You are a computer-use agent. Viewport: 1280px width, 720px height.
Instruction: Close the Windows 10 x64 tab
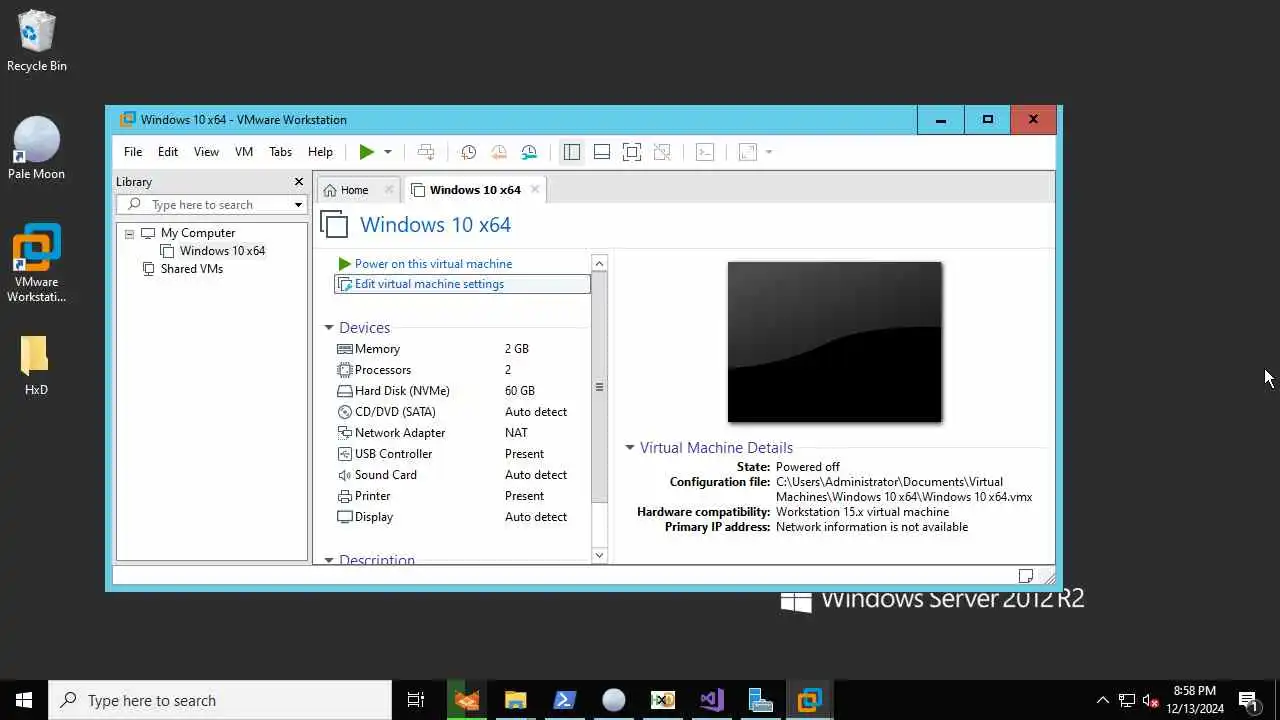click(x=535, y=189)
